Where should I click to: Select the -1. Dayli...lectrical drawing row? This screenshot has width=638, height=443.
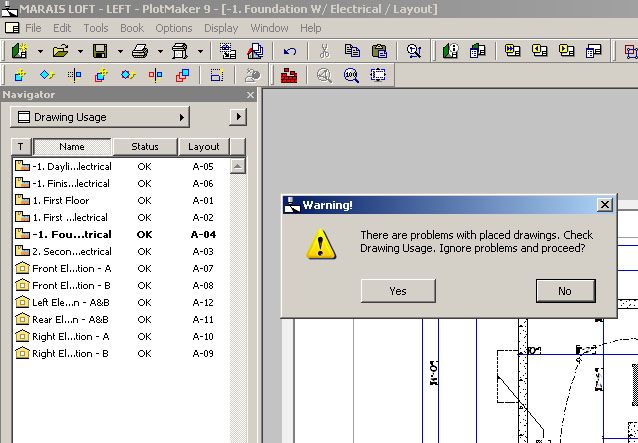[x=121, y=166]
